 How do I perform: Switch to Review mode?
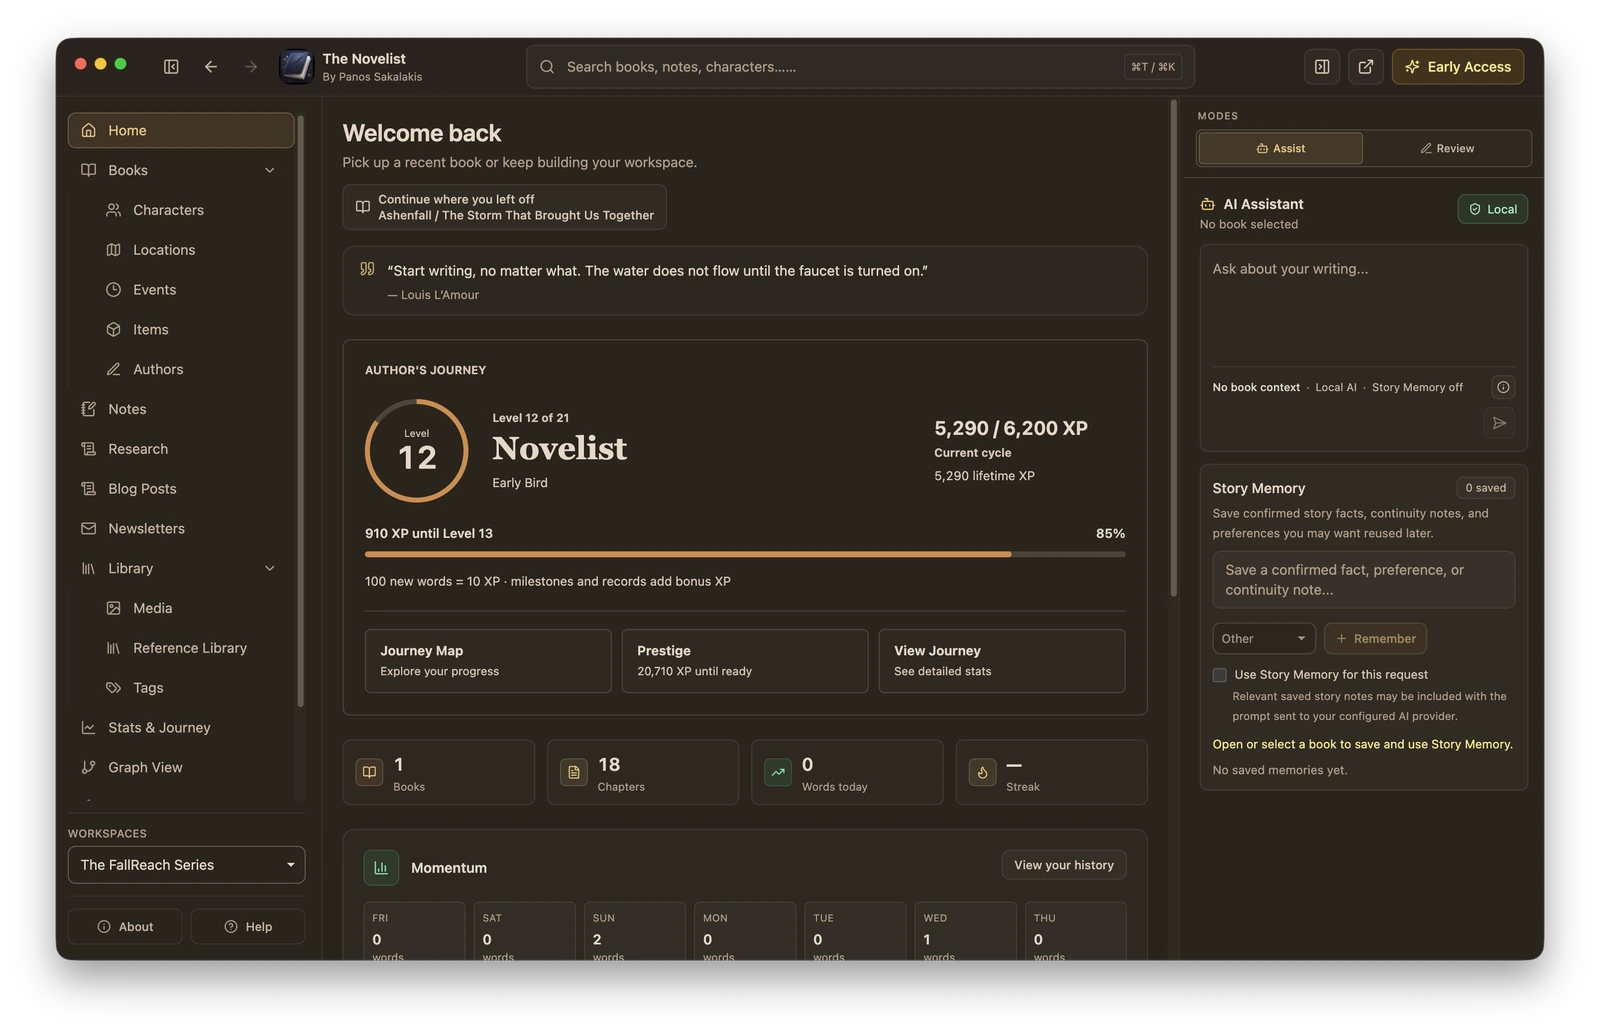tap(1447, 148)
